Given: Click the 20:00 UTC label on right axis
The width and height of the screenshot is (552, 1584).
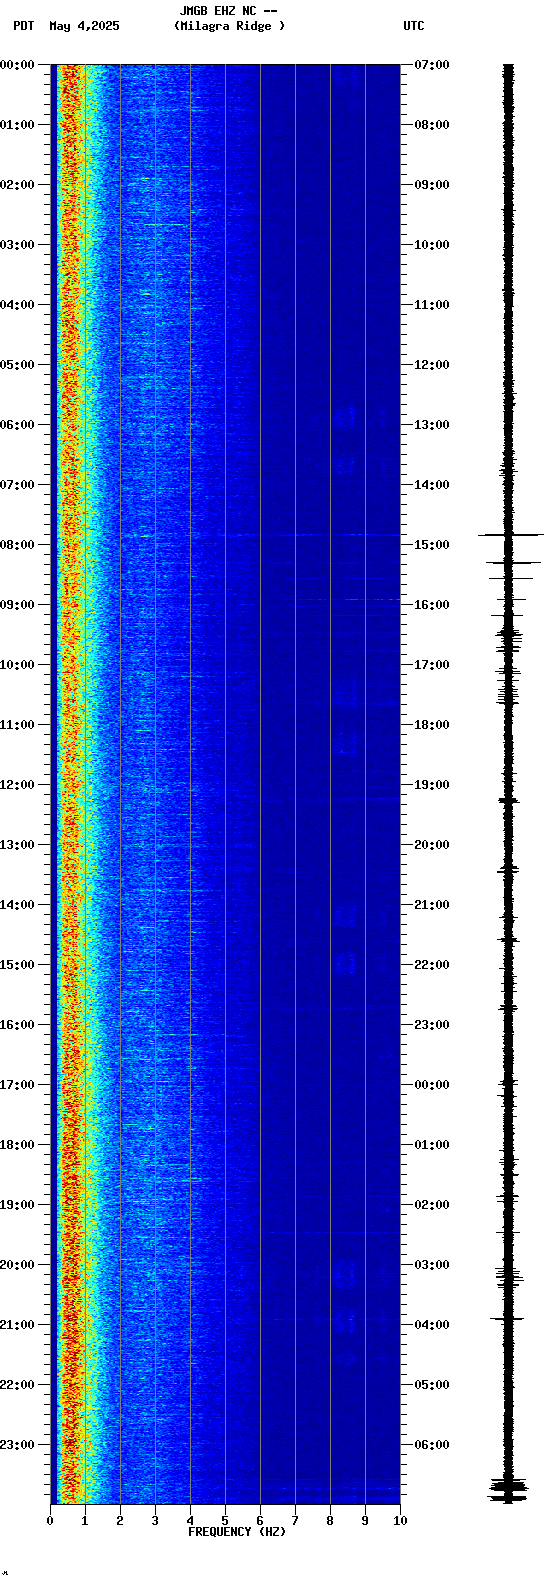Looking at the screenshot, I should [432, 845].
